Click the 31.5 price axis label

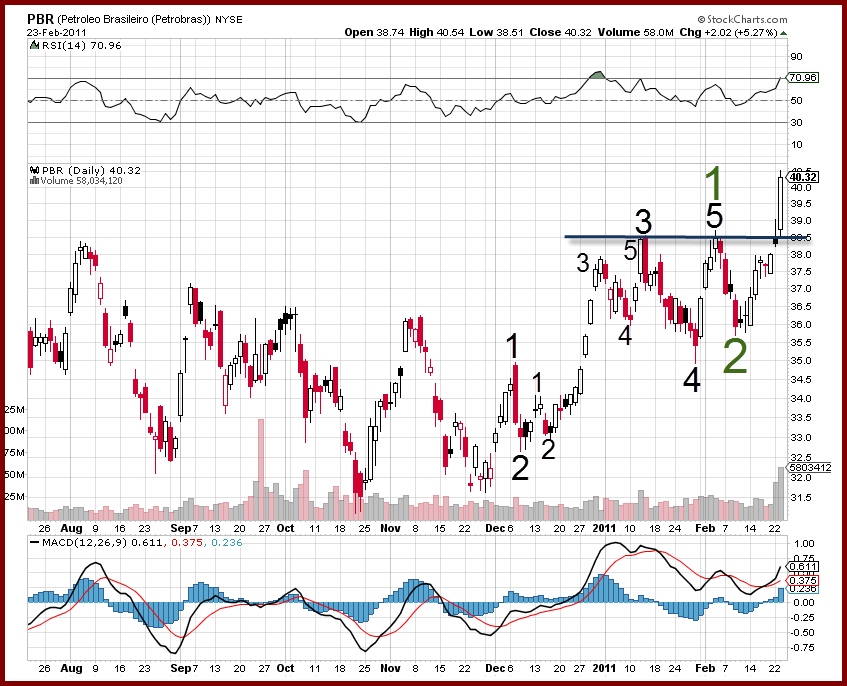pyautogui.click(x=801, y=498)
